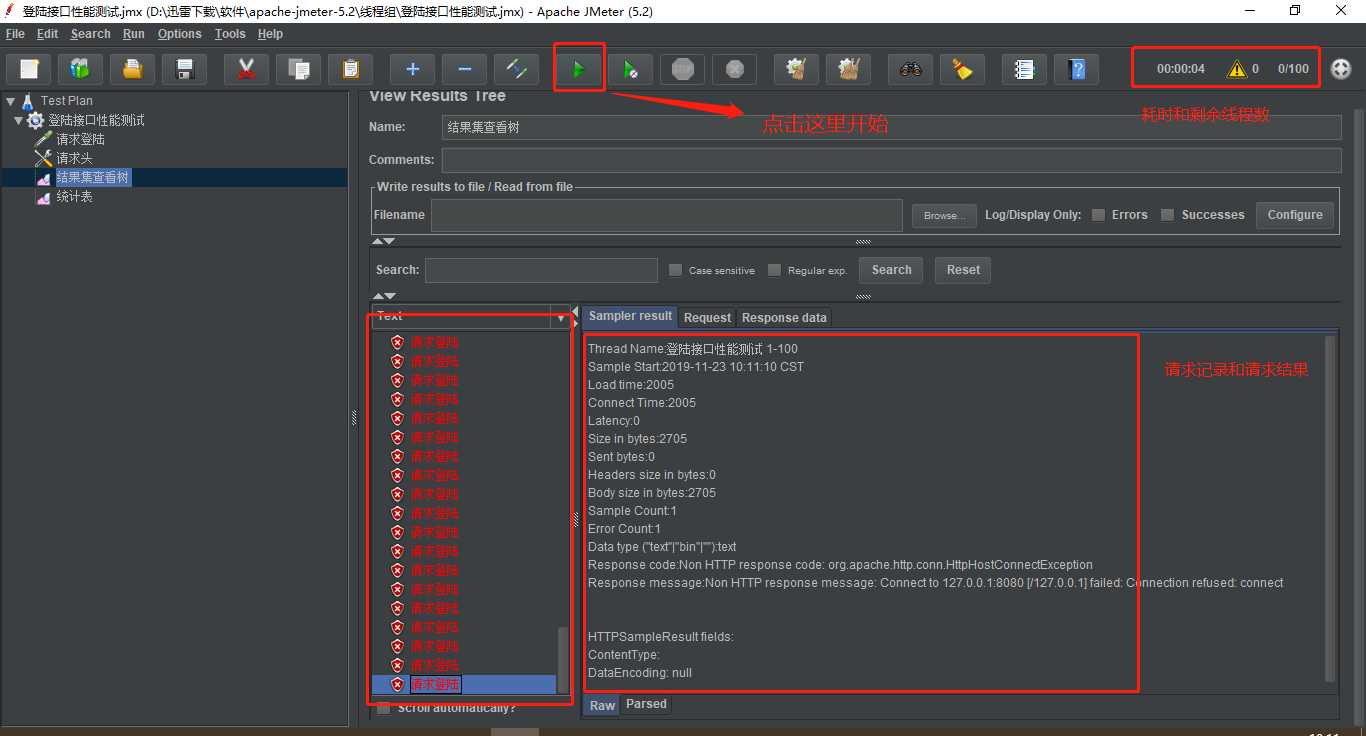
Task: Open the Help menu
Action: 270,34
